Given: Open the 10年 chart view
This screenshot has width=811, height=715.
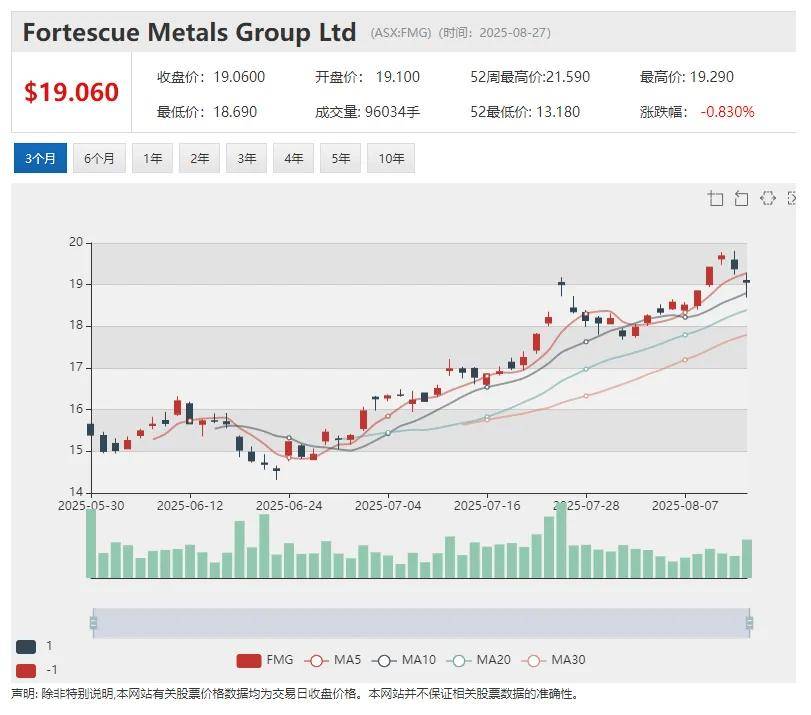Looking at the screenshot, I should click(x=392, y=157).
